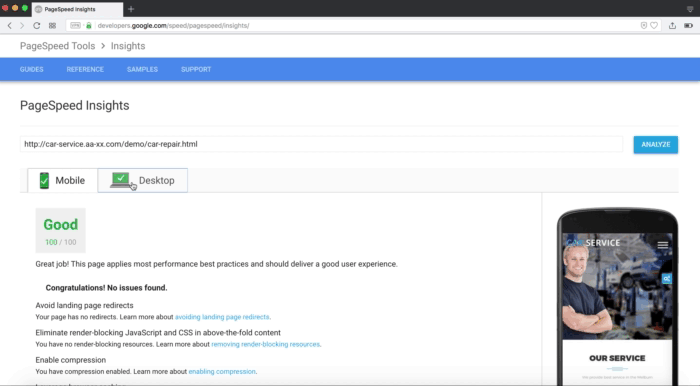This screenshot has height=386, width=700.
Task: Open the Support menu item
Action: pos(196,69)
